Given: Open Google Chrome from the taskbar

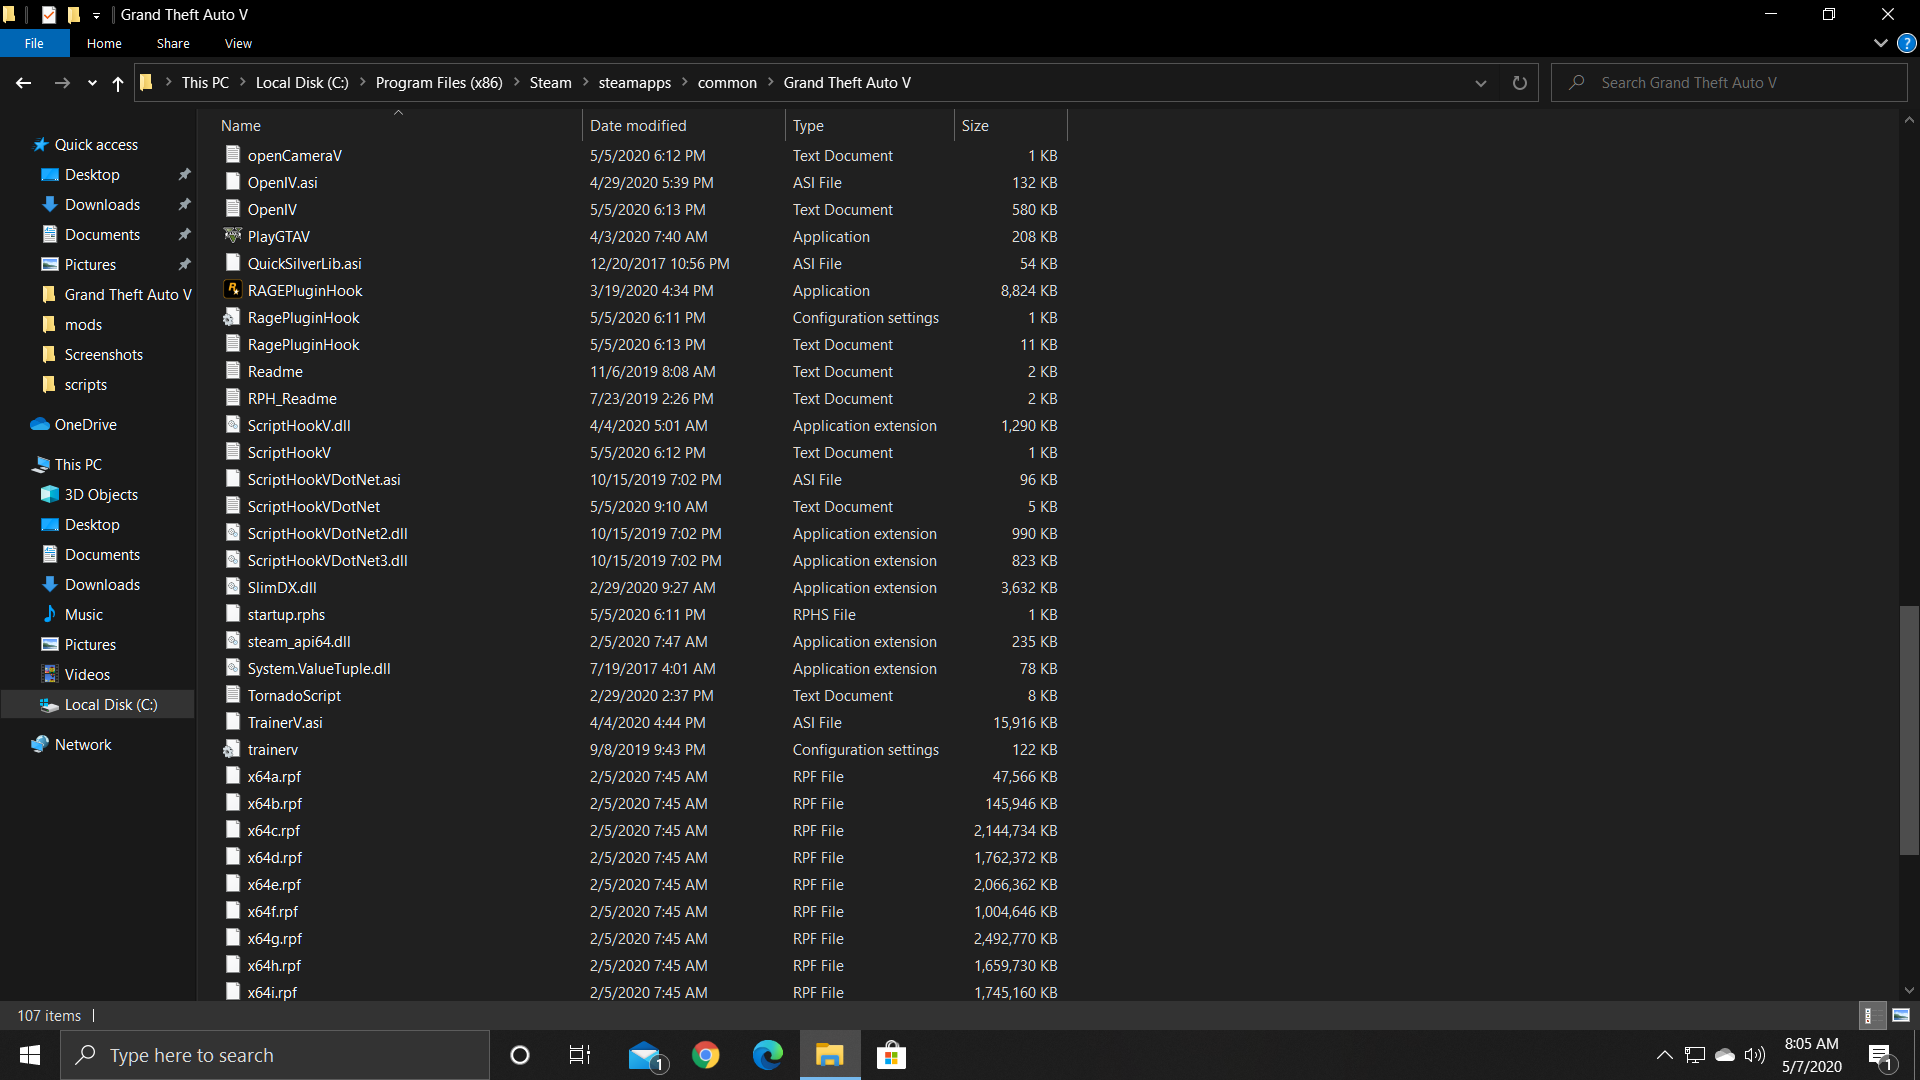Looking at the screenshot, I should [706, 1055].
